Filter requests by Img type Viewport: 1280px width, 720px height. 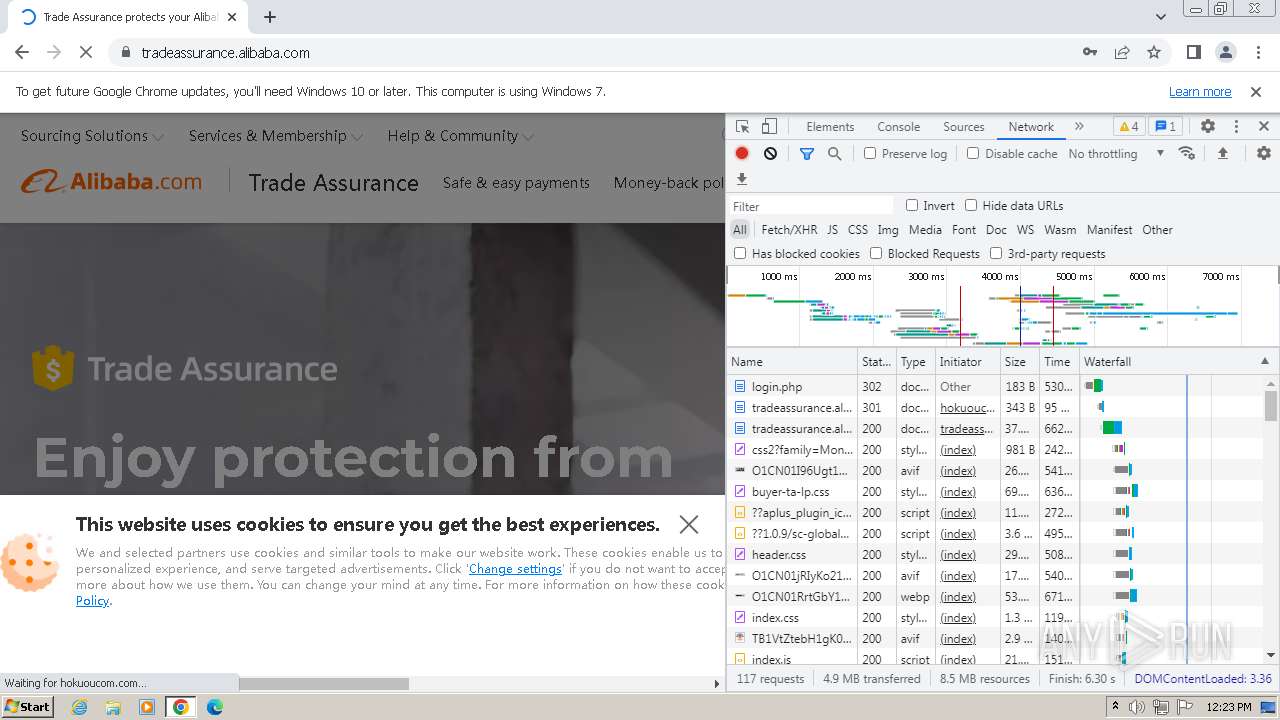click(x=888, y=230)
